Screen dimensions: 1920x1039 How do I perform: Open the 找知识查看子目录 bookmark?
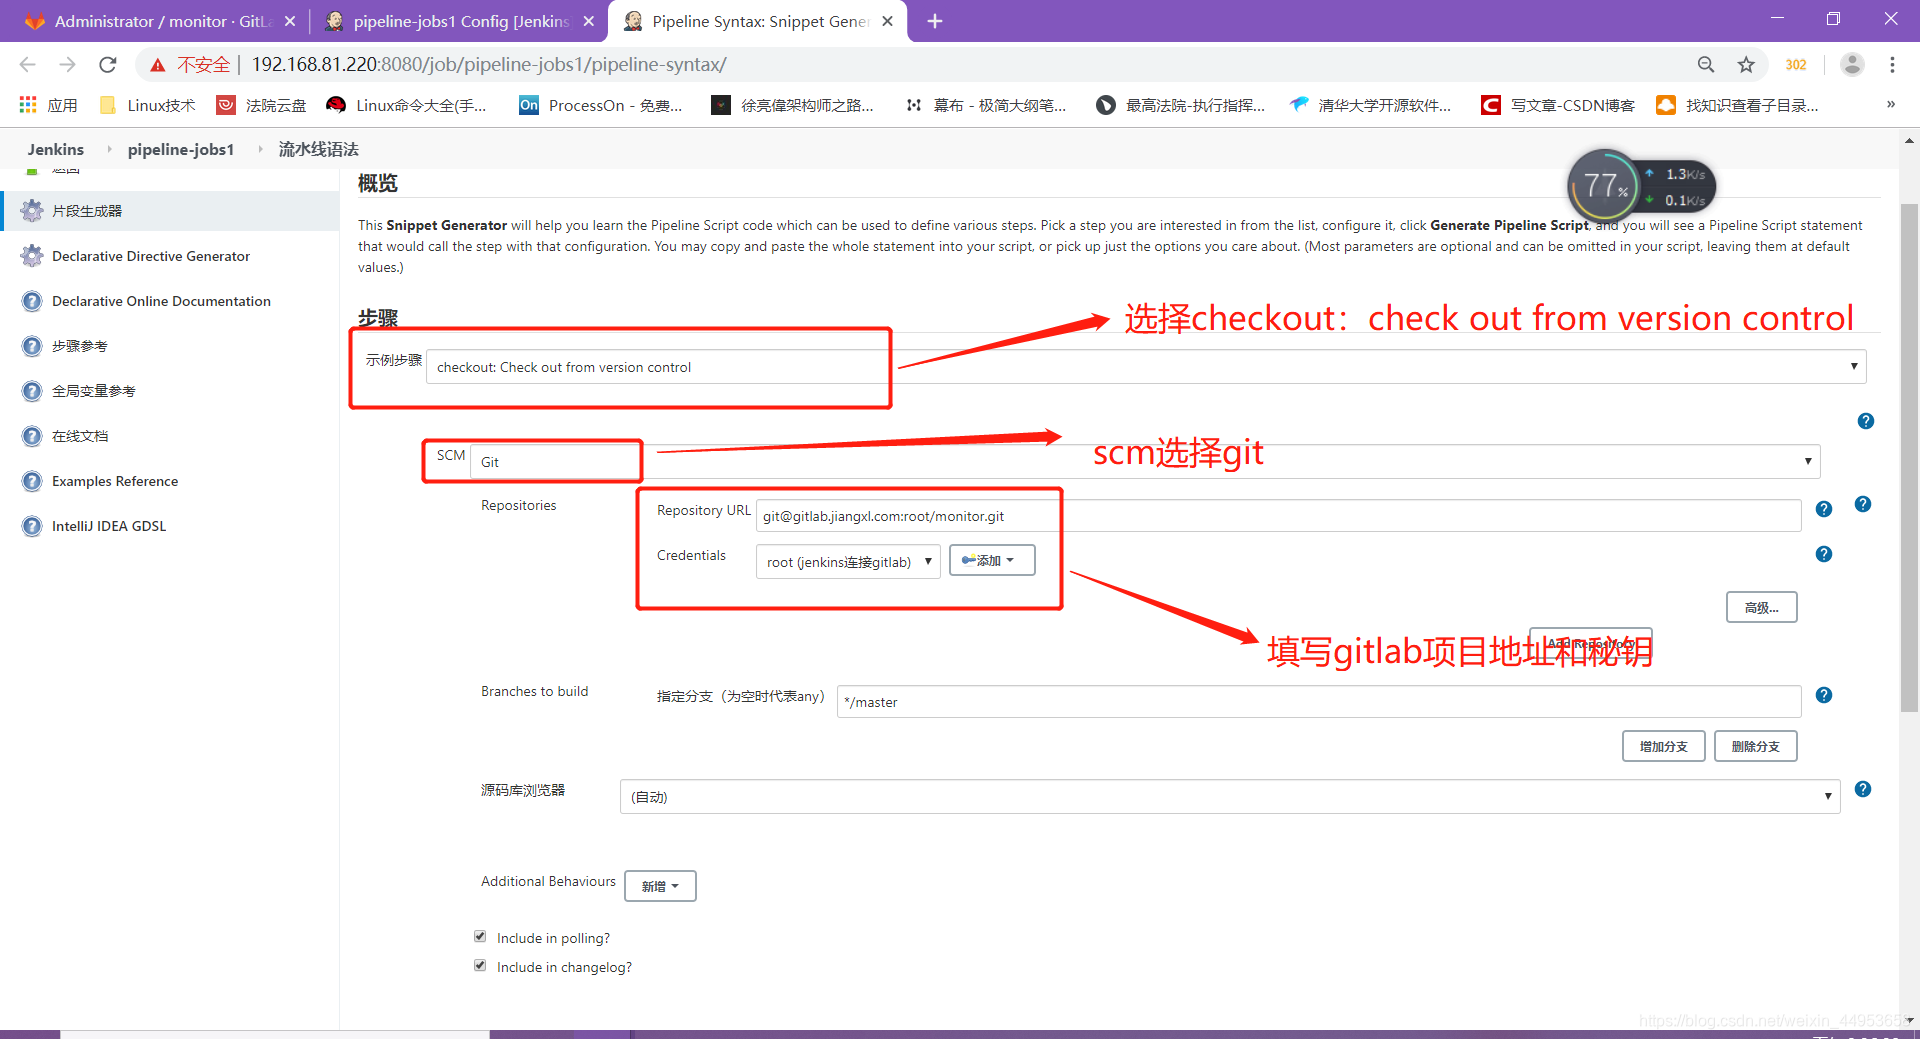click(x=1738, y=105)
